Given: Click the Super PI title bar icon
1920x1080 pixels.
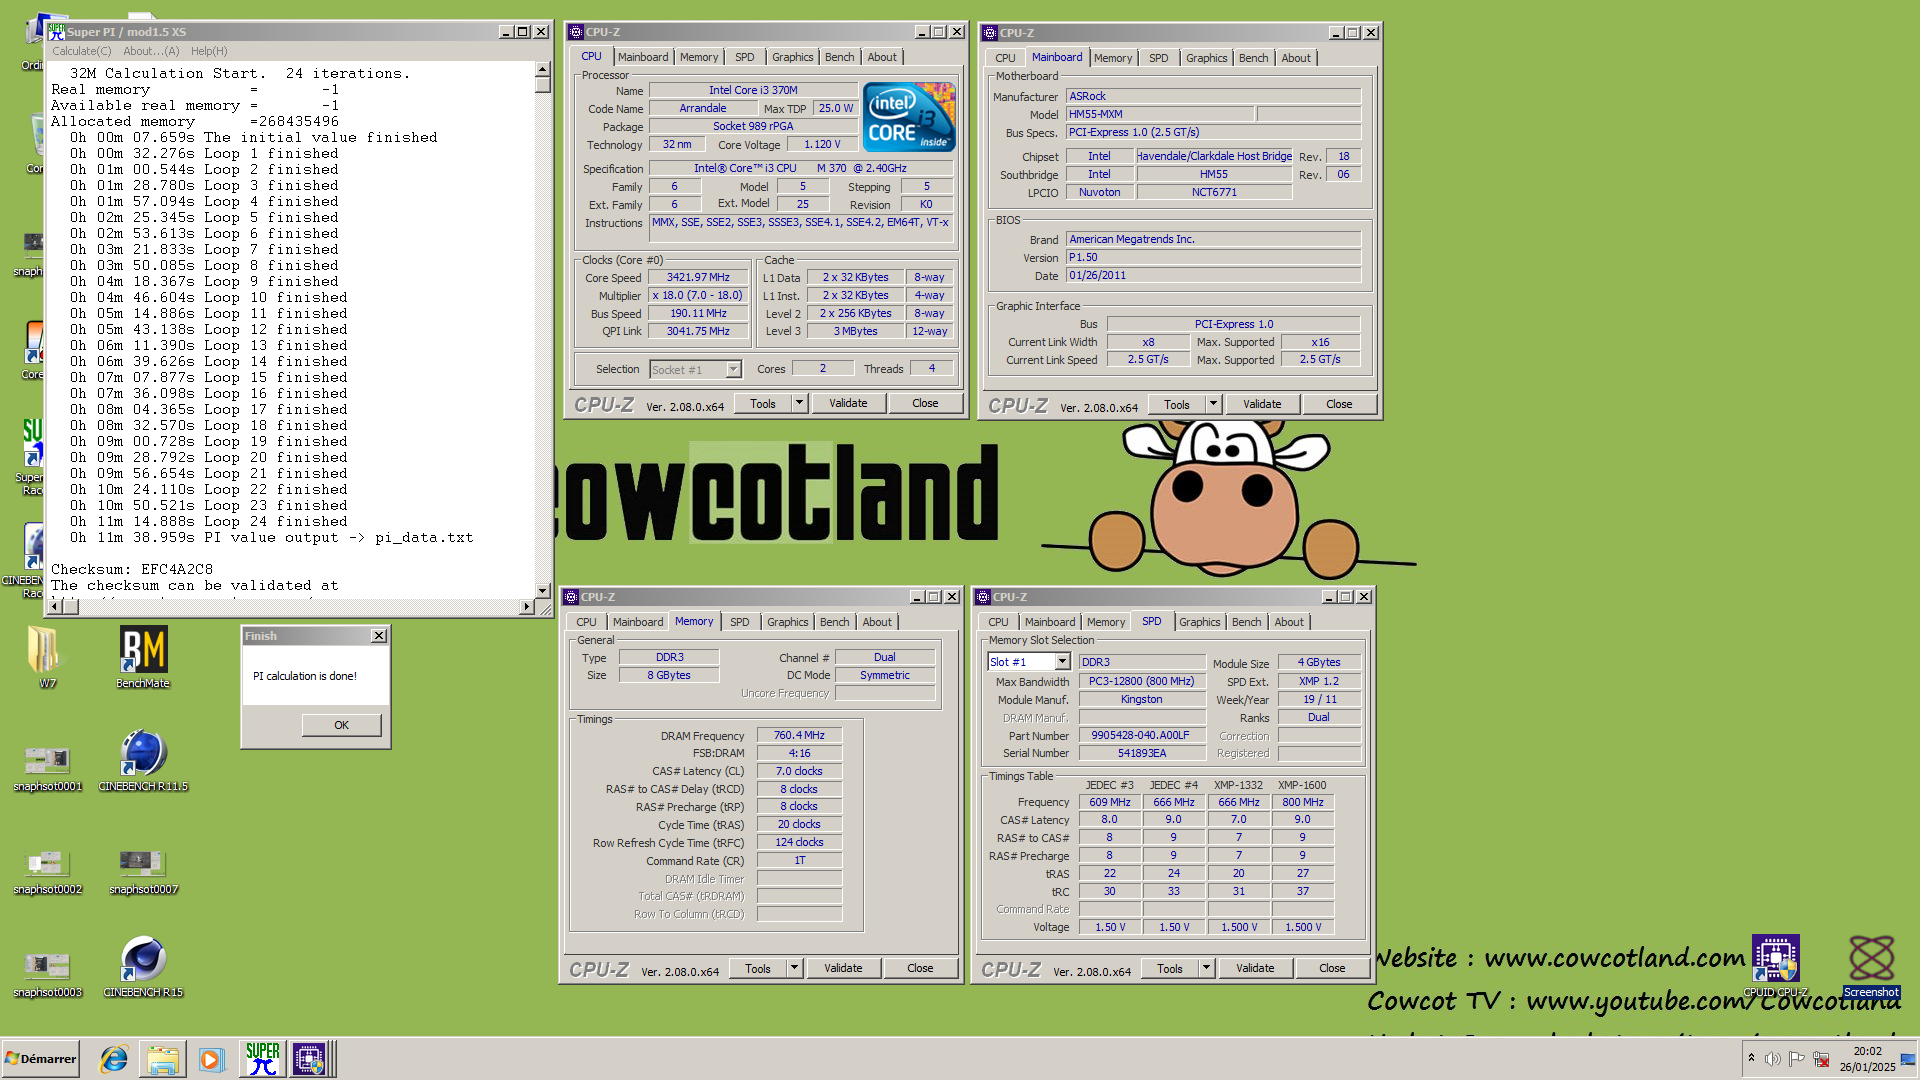Looking at the screenshot, I should coord(57,32).
